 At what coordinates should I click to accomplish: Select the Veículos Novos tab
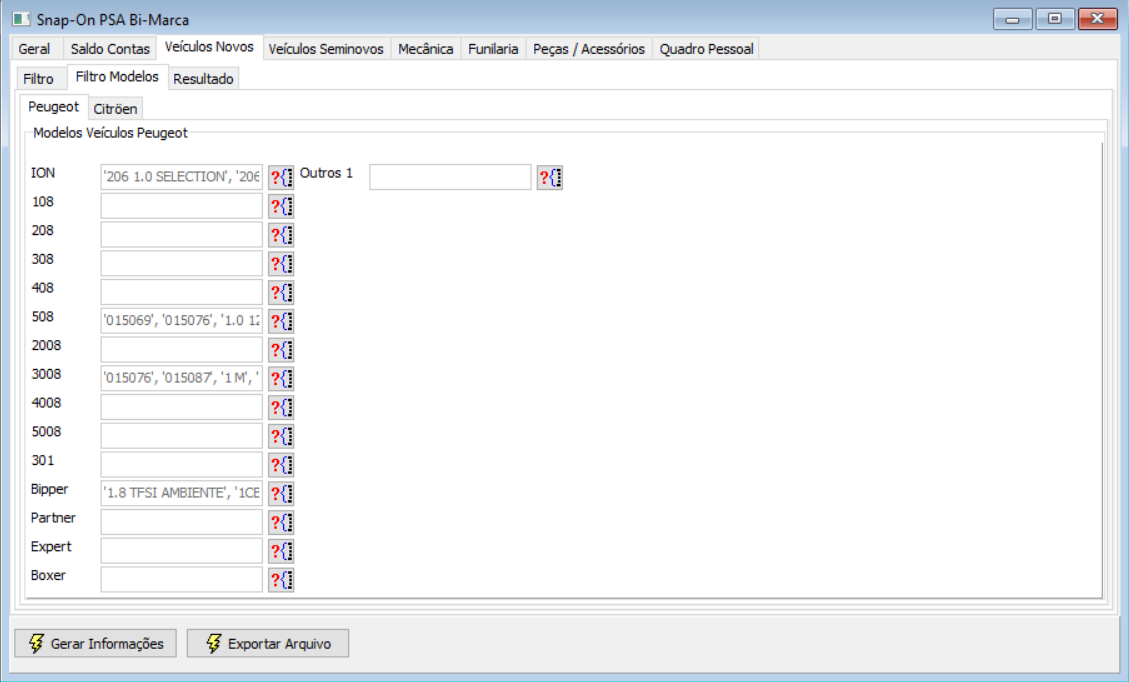pos(210,47)
